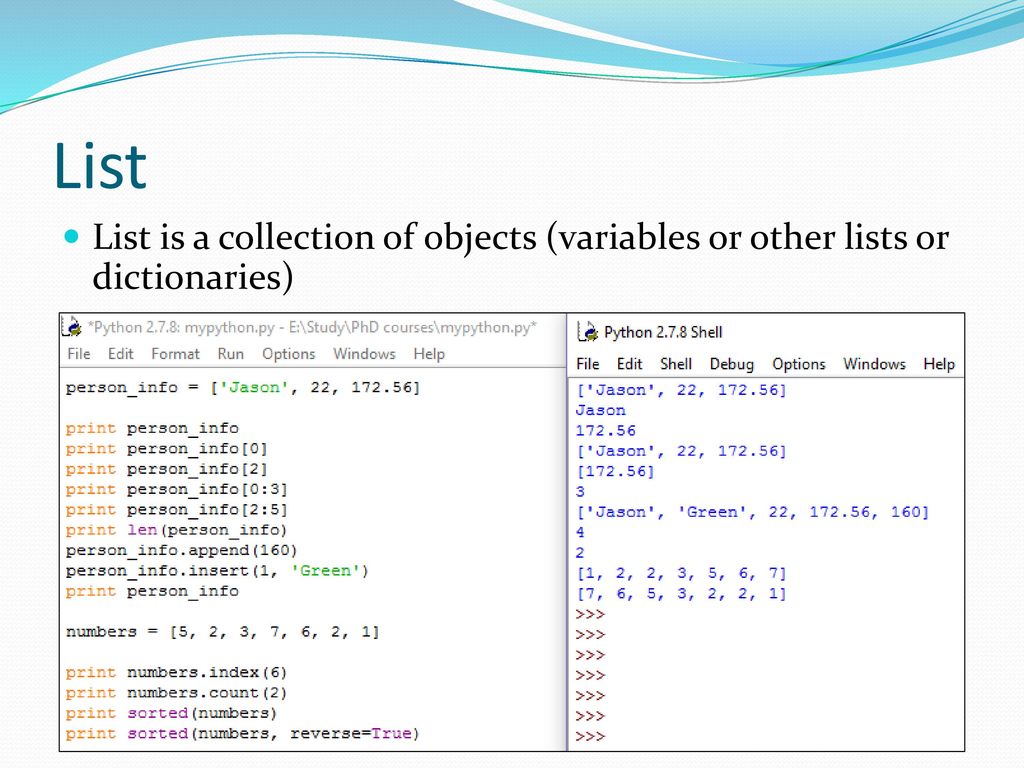Open the Shell menu in Python Shell
The height and width of the screenshot is (768, 1024).
click(676, 364)
